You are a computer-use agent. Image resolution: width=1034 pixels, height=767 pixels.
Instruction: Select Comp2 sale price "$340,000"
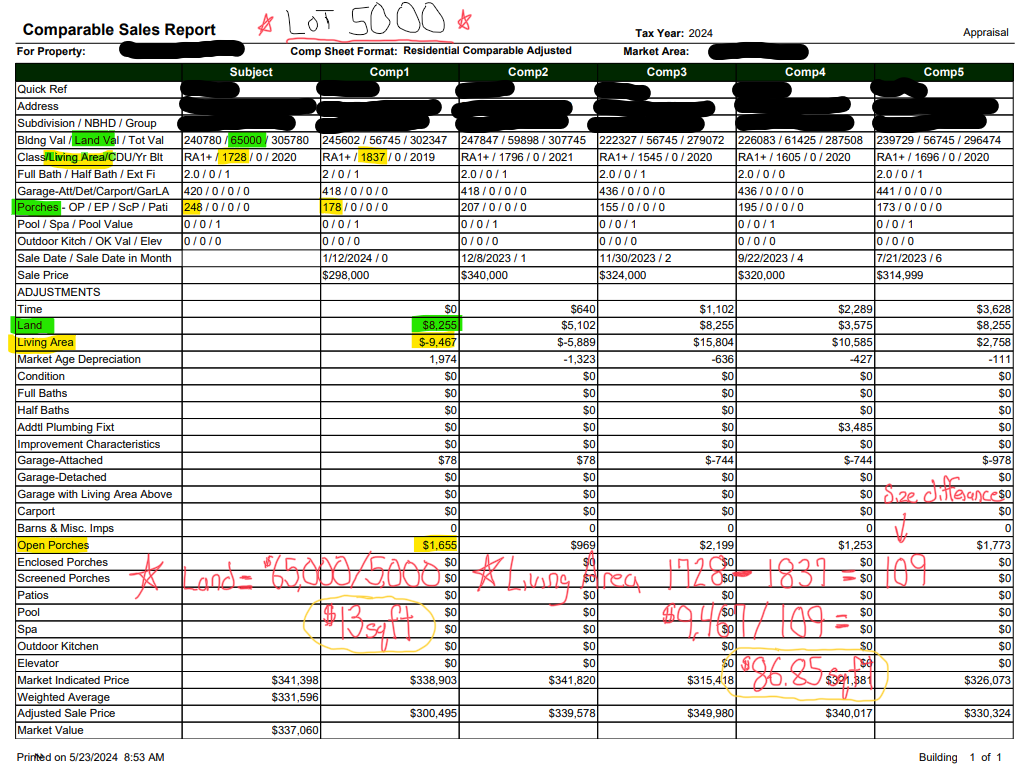tap(485, 276)
